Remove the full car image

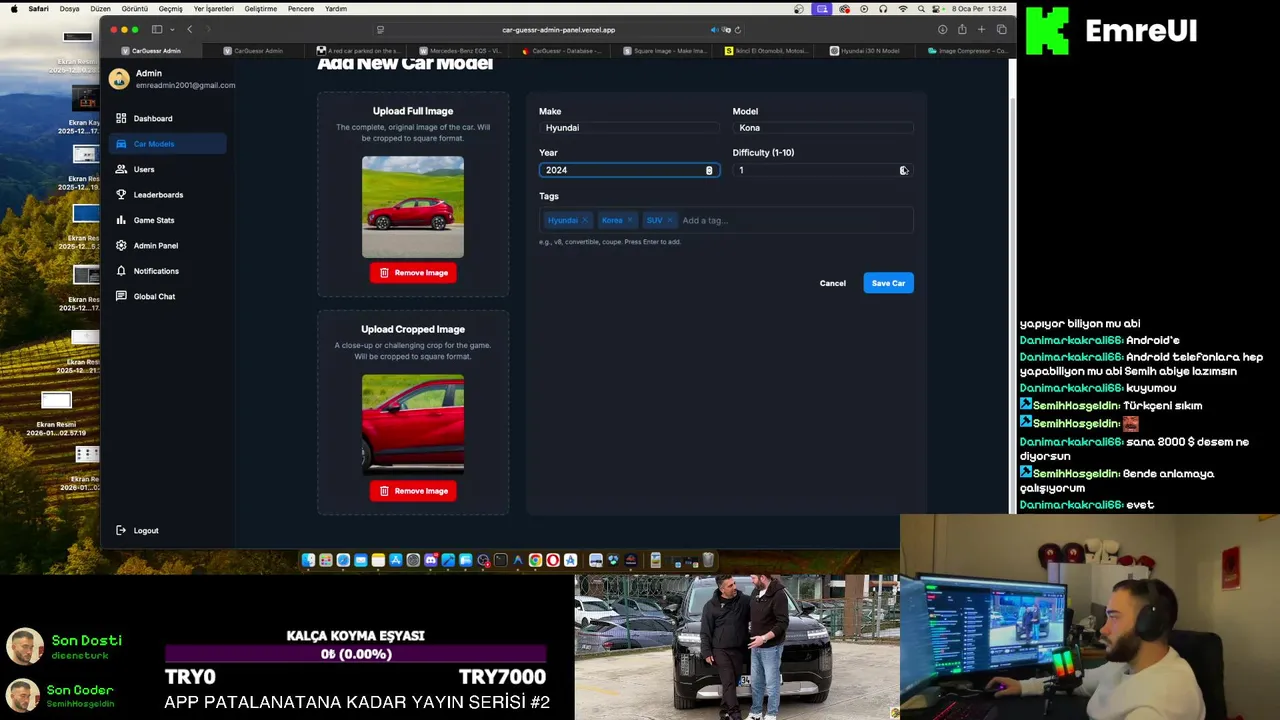click(x=413, y=272)
